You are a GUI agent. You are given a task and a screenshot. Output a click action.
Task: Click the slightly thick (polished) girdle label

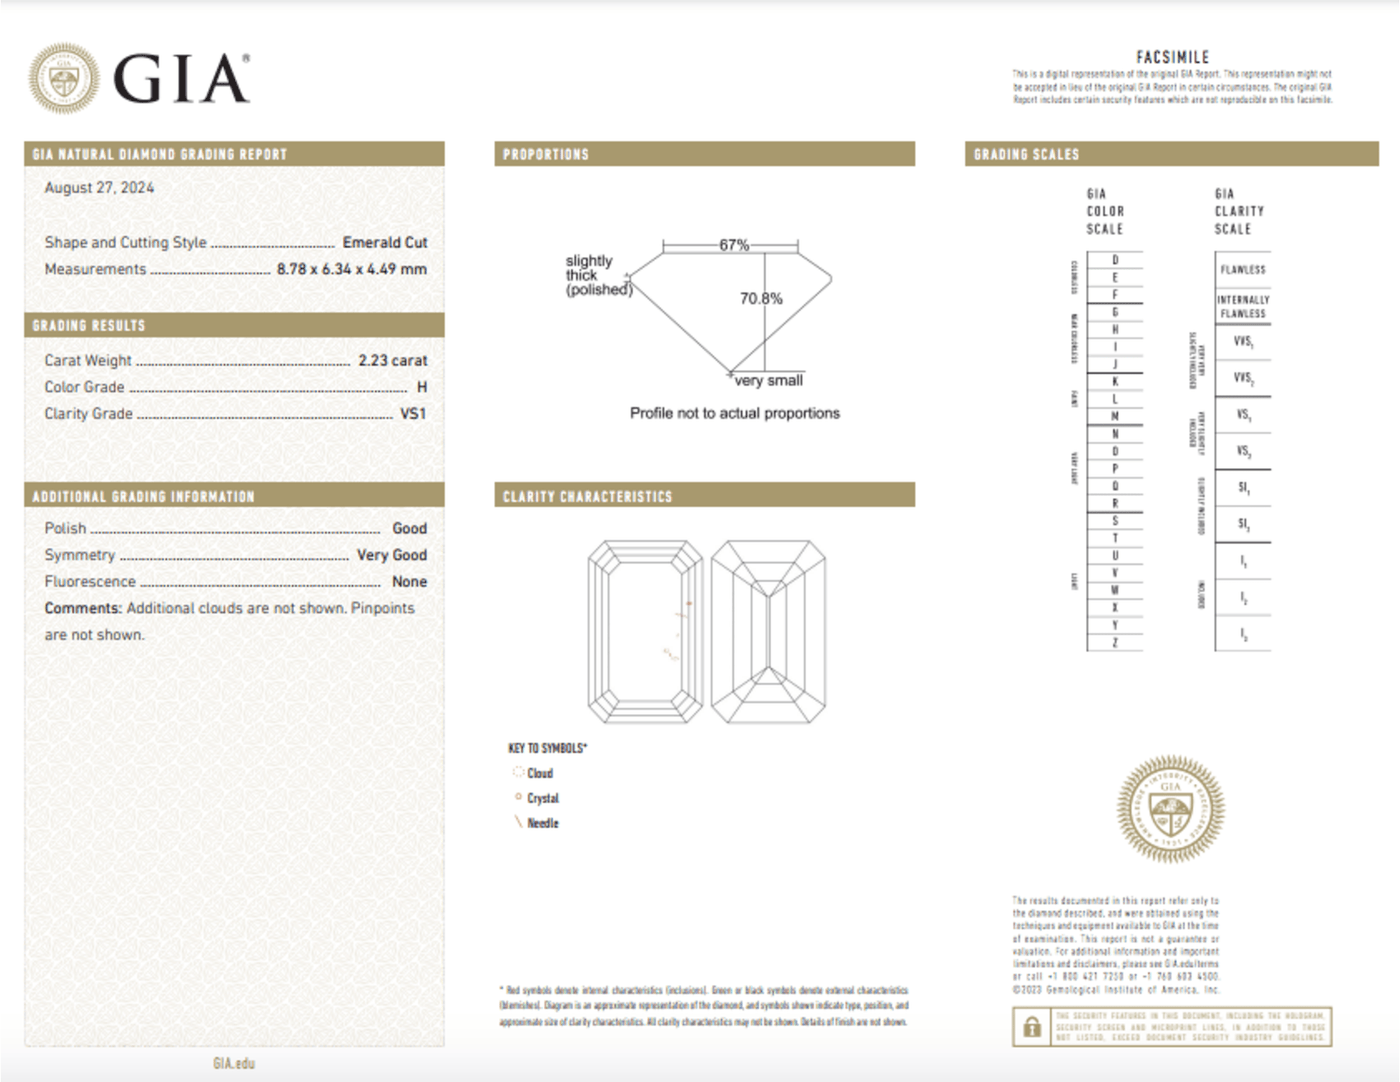click(599, 275)
